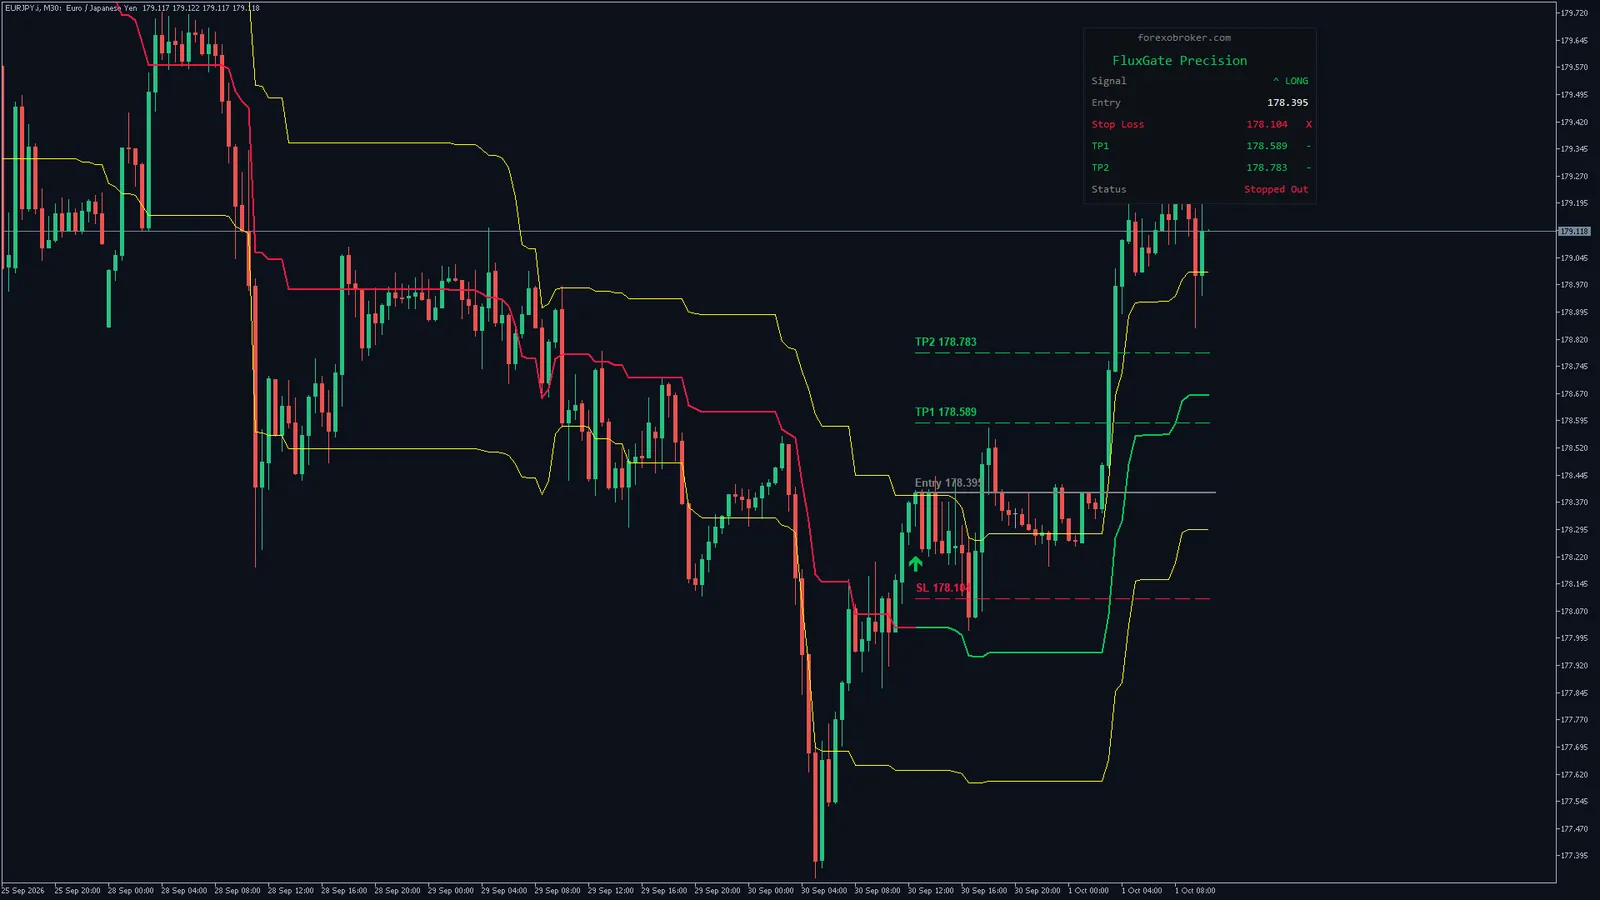Click the TP1 178.589 label on the chart
1600x900 pixels.
pyautogui.click(x=945, y=412)
